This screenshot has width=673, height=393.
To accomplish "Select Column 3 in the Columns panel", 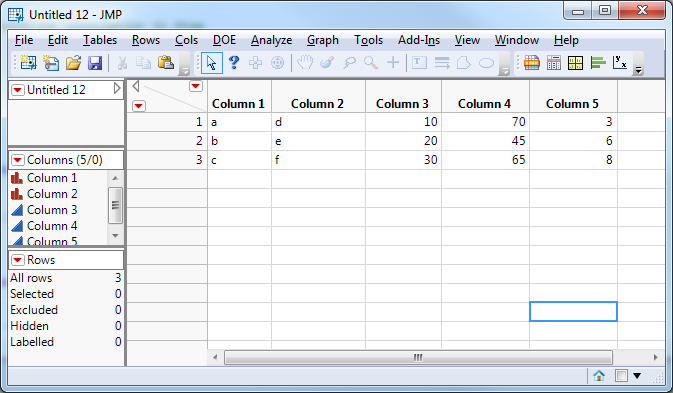I will [52, 210].
